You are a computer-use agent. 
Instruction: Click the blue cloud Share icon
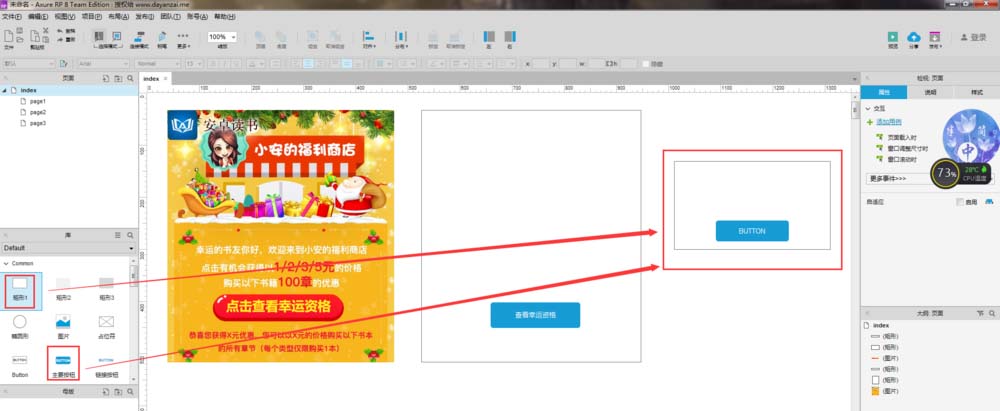tap(914, 37)
